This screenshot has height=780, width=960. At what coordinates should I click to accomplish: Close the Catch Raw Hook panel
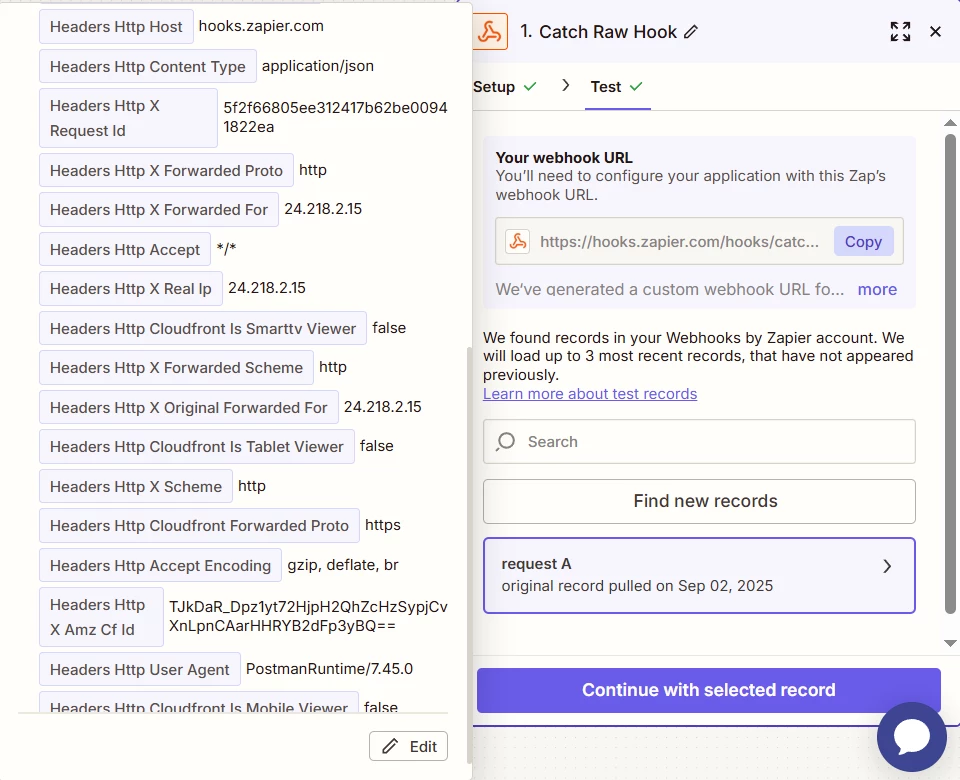935,32
